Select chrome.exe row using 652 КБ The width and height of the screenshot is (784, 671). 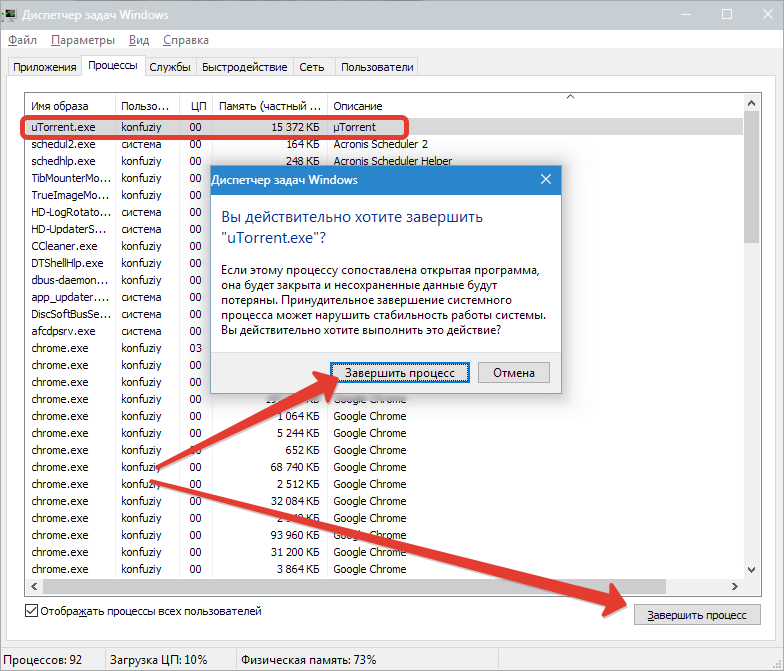(x=384, y=450)
